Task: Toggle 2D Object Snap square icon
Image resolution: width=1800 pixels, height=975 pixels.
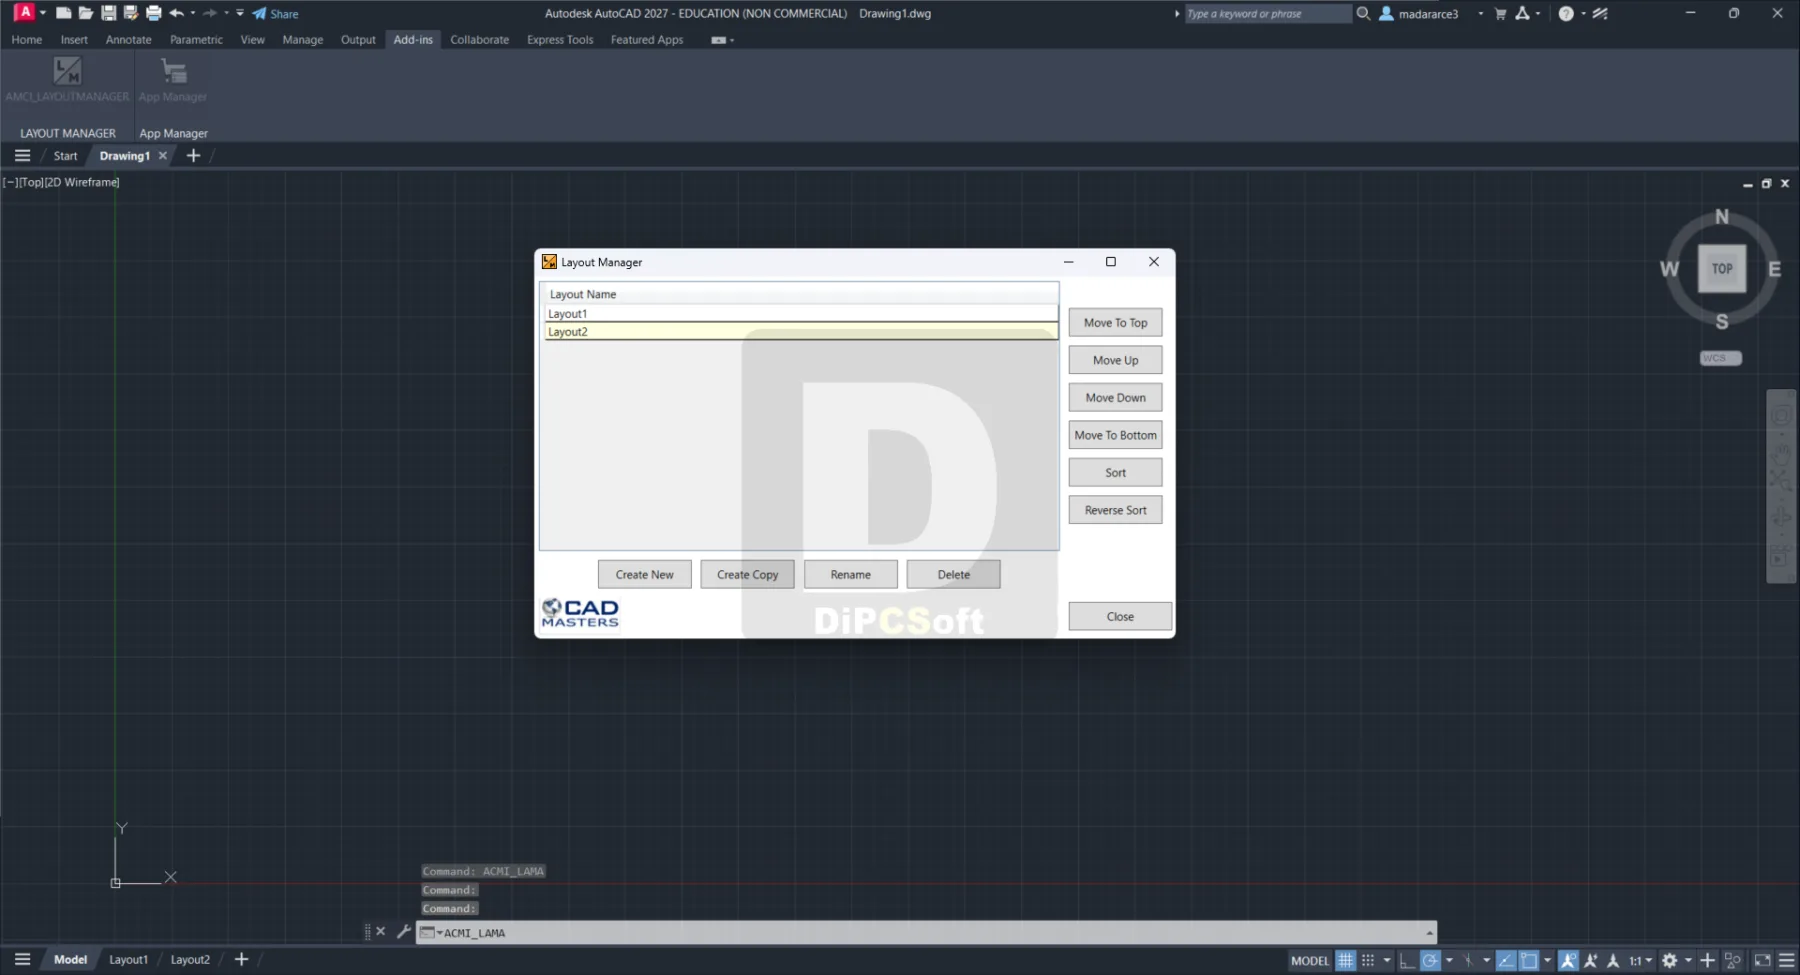Action: pos(1528,960)
